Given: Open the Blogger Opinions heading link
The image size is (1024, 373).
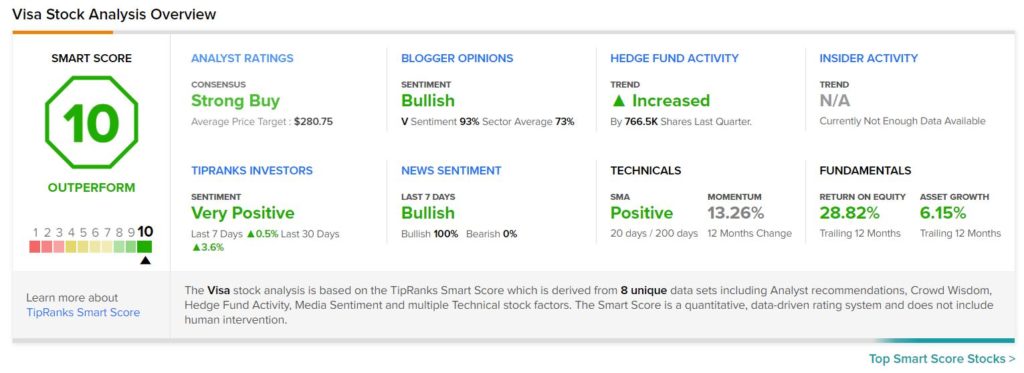Looking at the screenshot, I should click(x=457, y=58).
